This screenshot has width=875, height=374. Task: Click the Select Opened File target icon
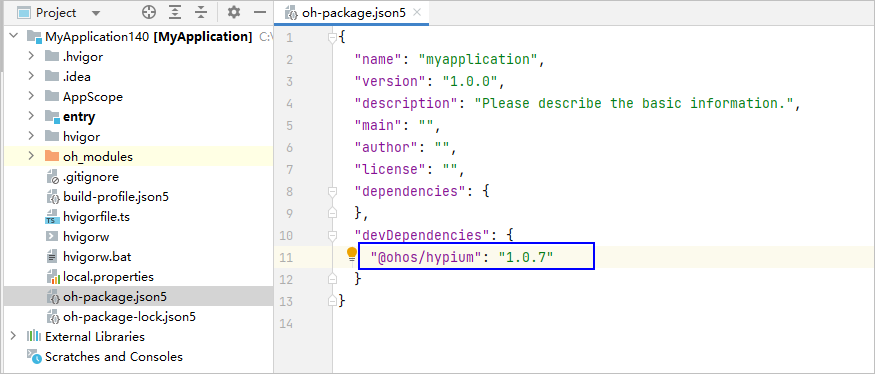click(x=148, y=12)
